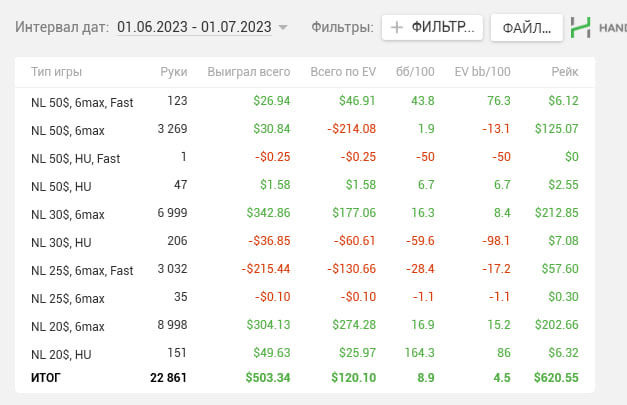Click the green Hand2Note logo icon

581,28
